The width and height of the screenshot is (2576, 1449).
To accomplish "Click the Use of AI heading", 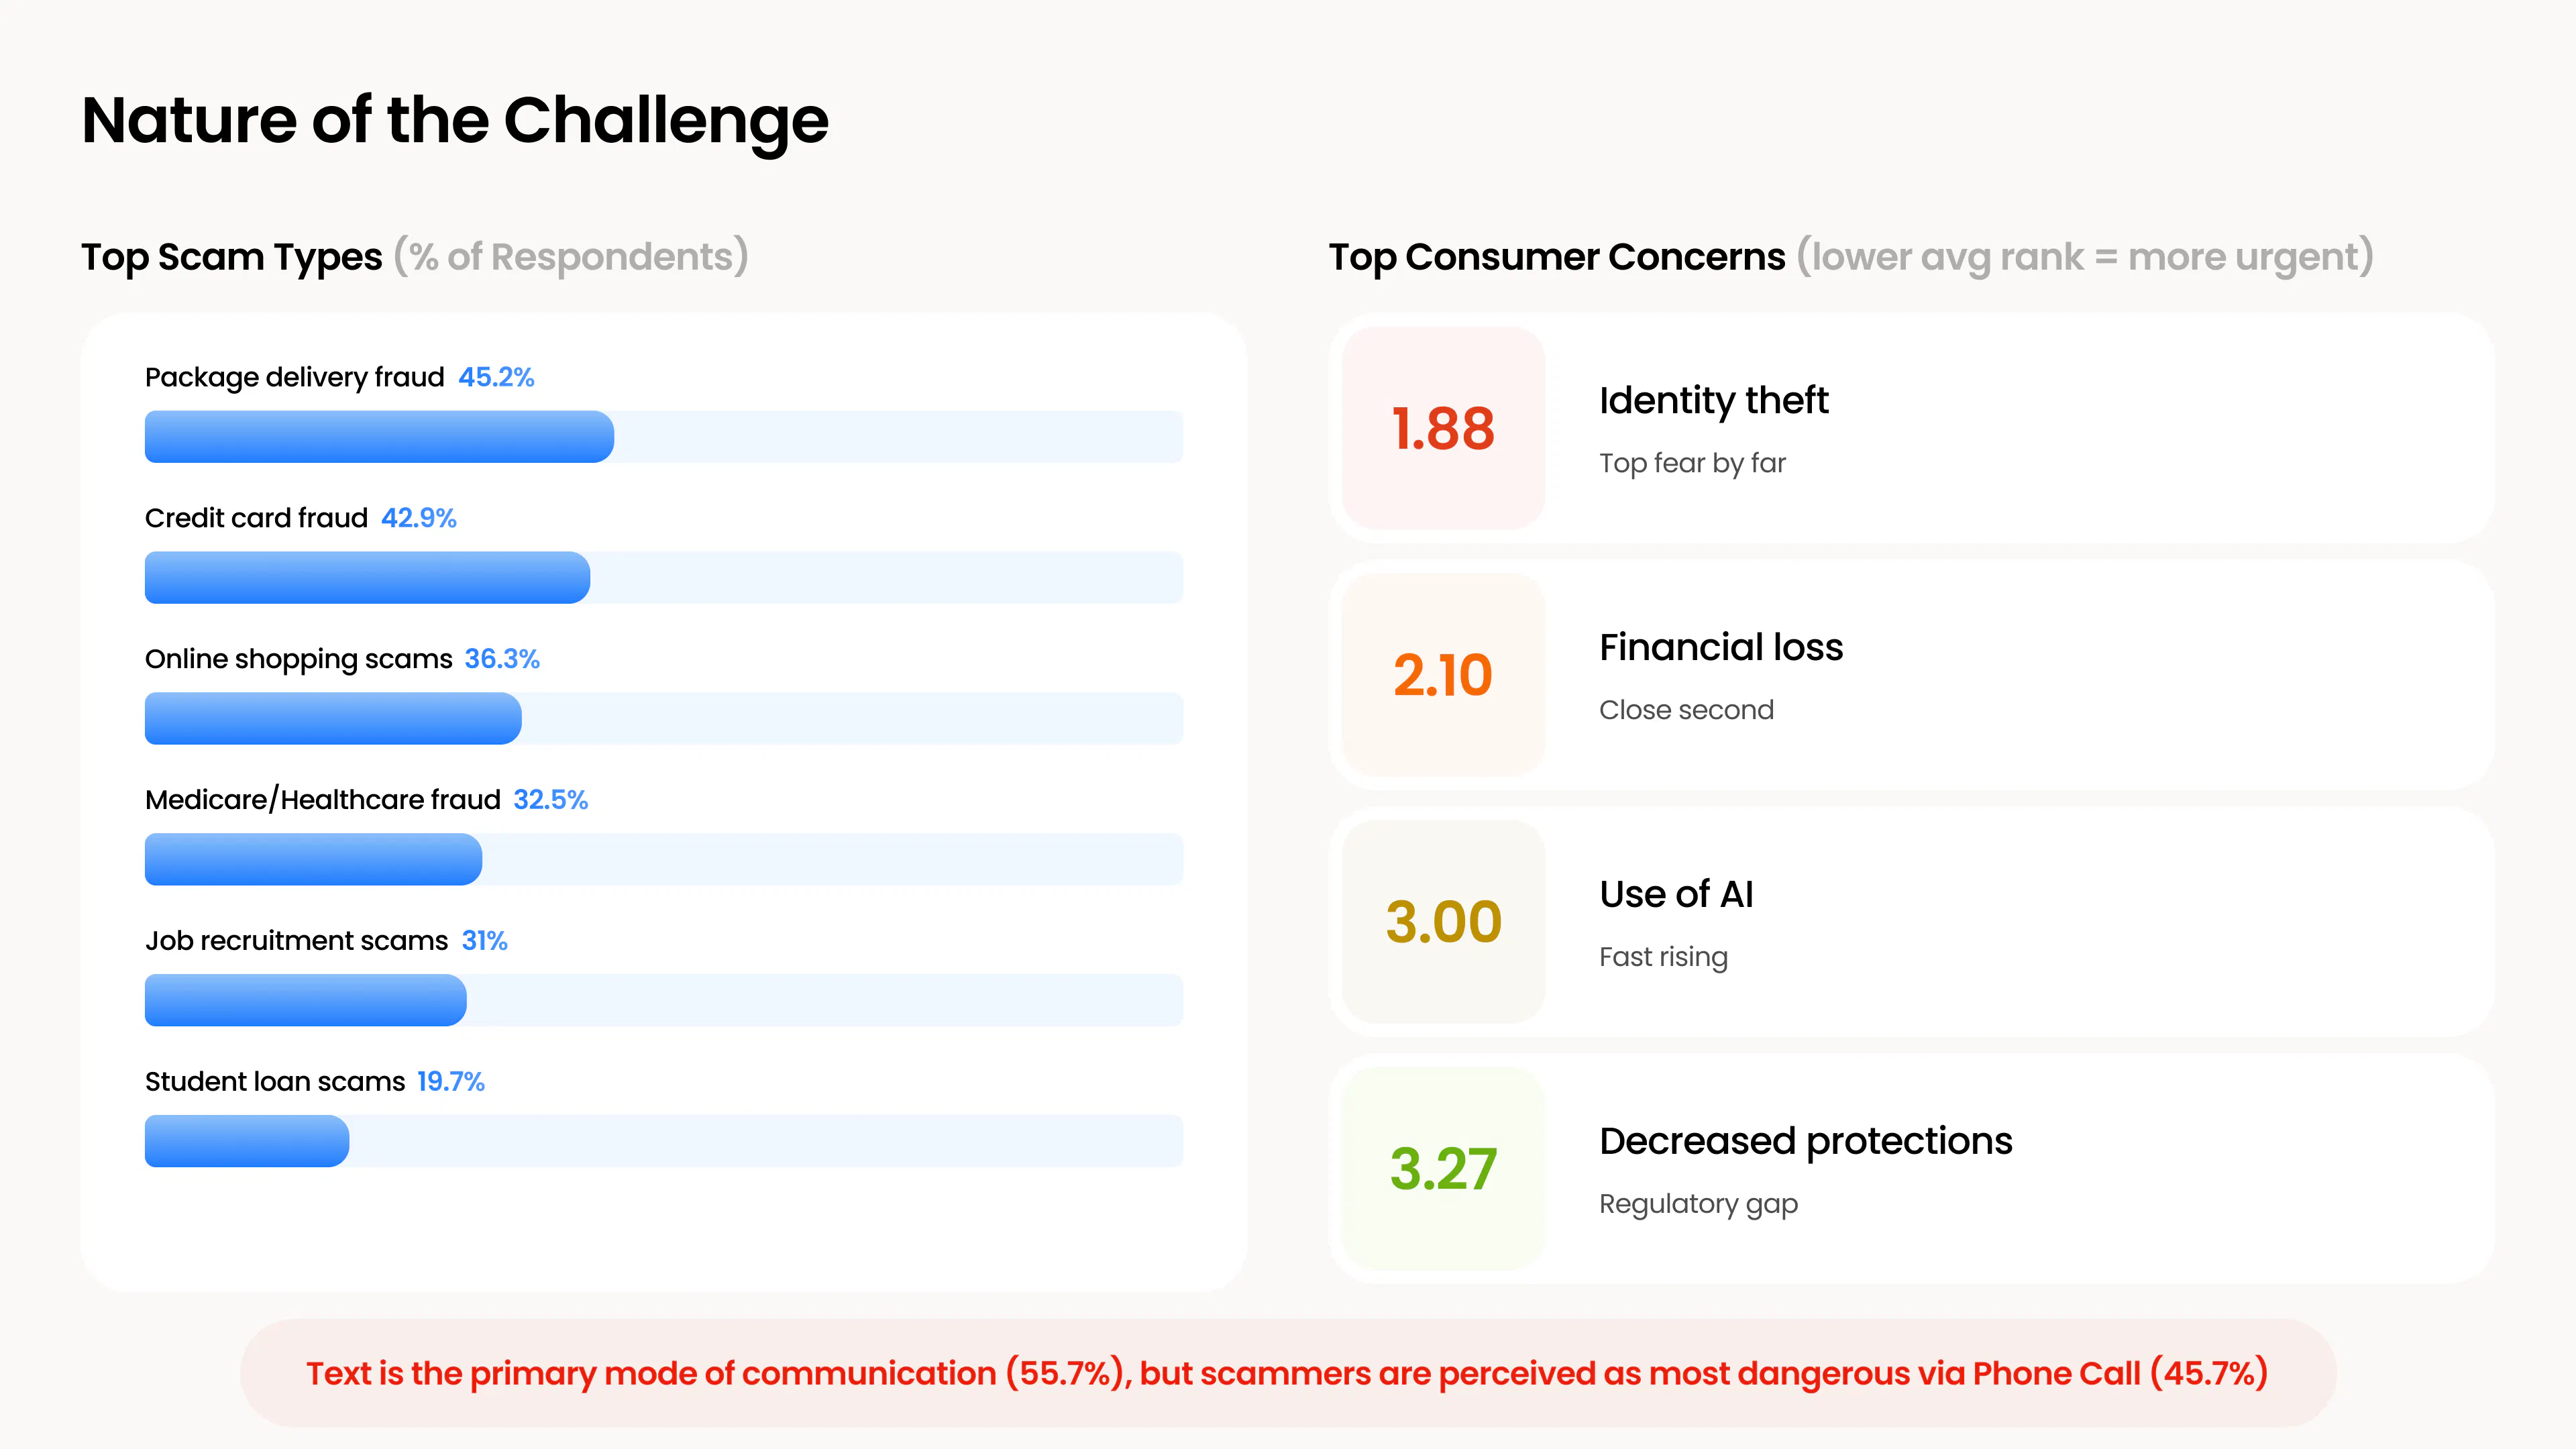I will pyautogui.click(x=1676, y=894).
